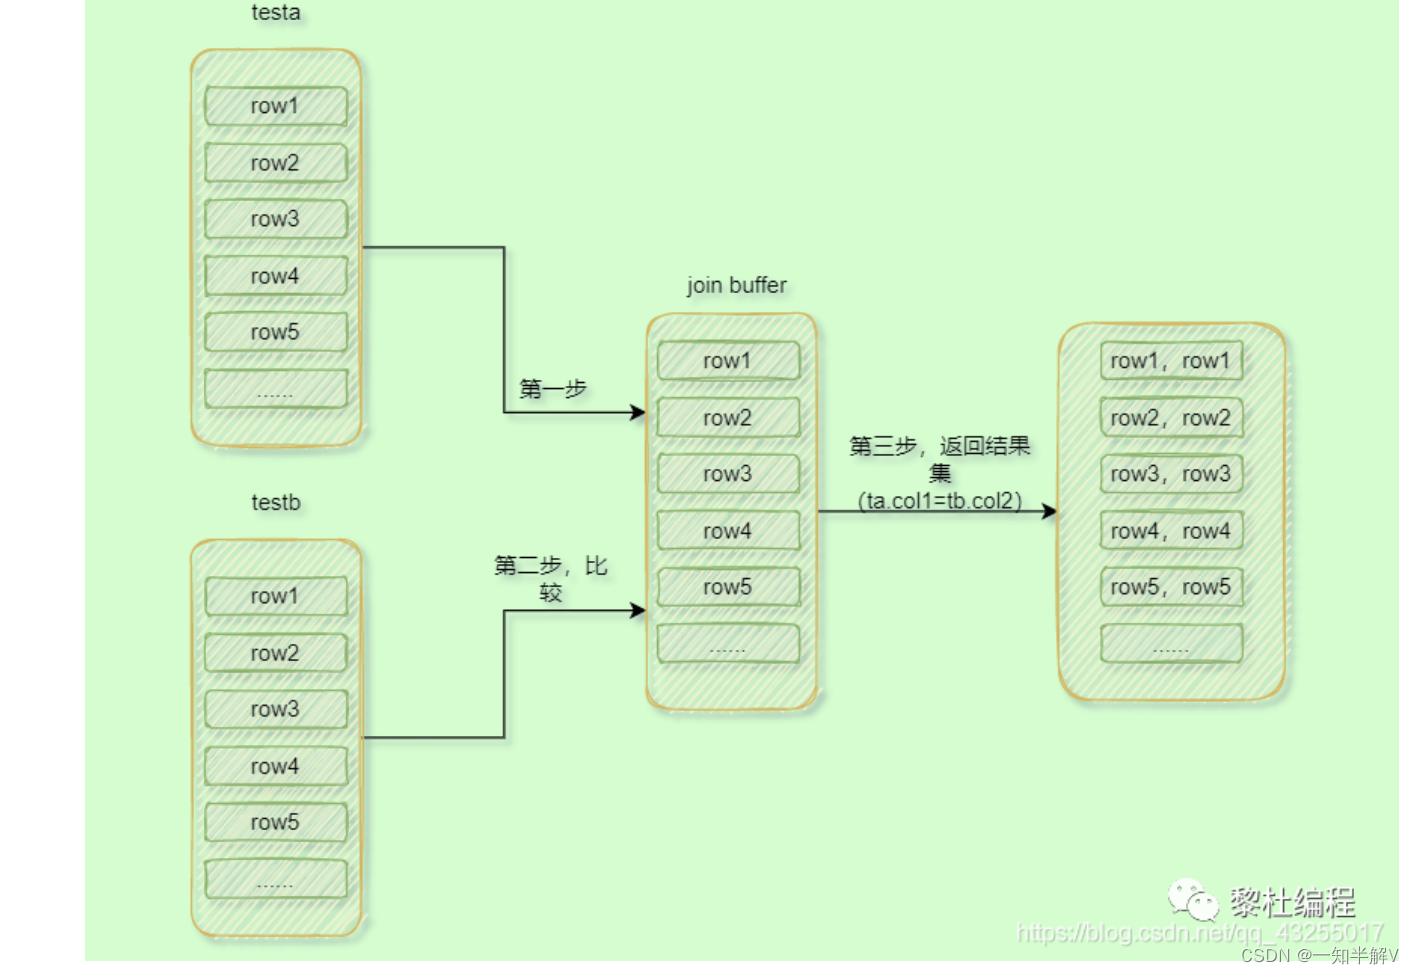Click the 'join buffer' title label

(x=737, y=286)
